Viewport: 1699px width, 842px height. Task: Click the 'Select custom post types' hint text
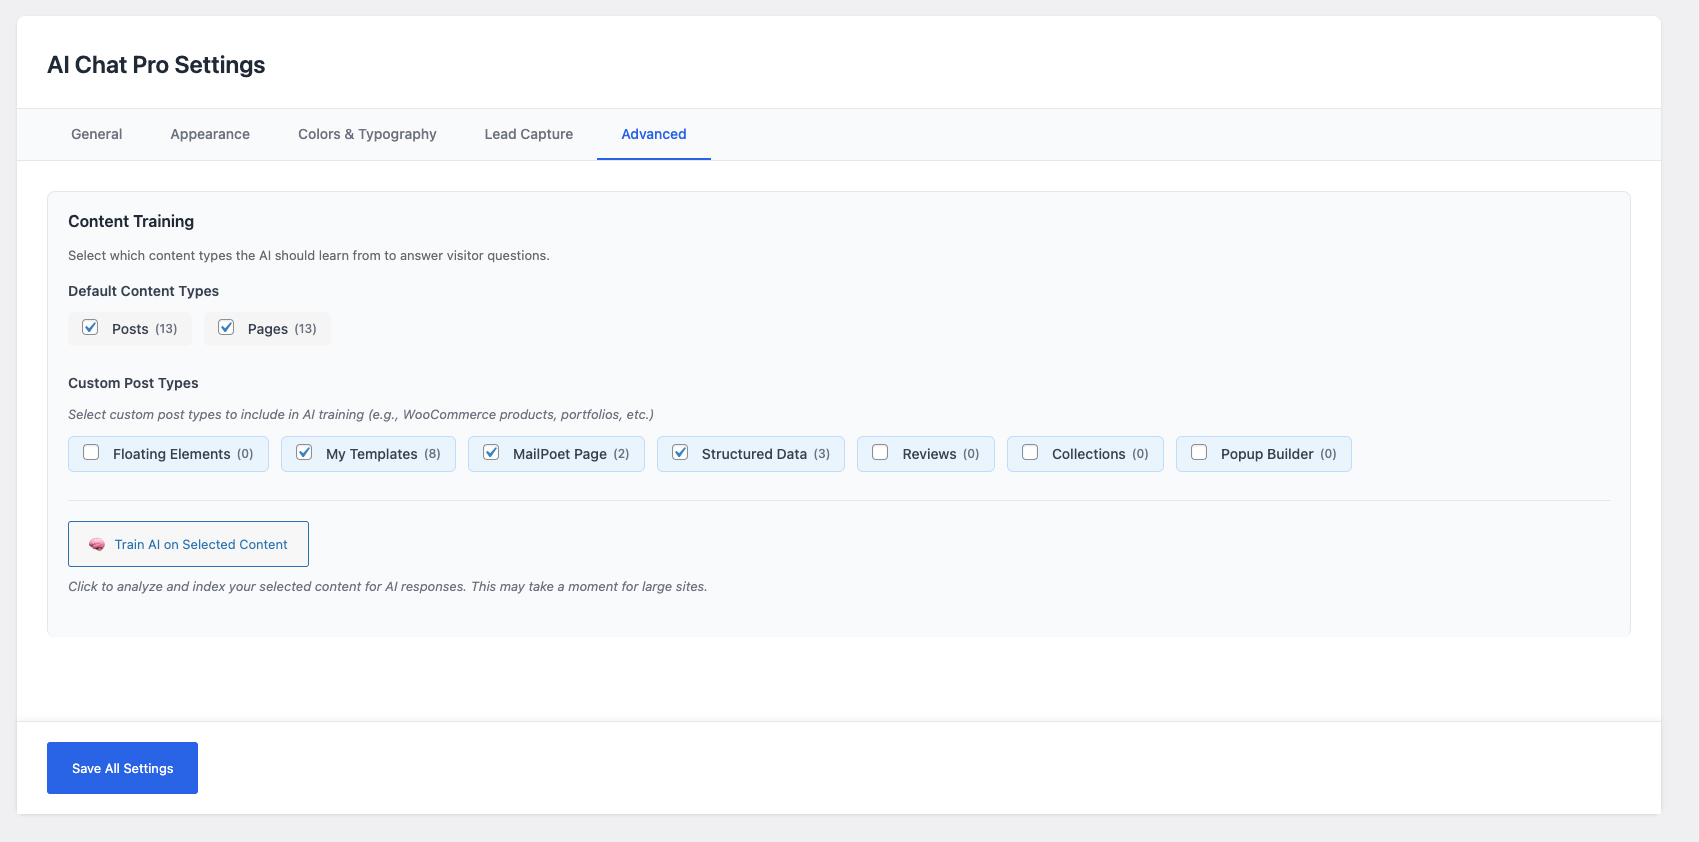pyautogui.click(x=361, y=414)
